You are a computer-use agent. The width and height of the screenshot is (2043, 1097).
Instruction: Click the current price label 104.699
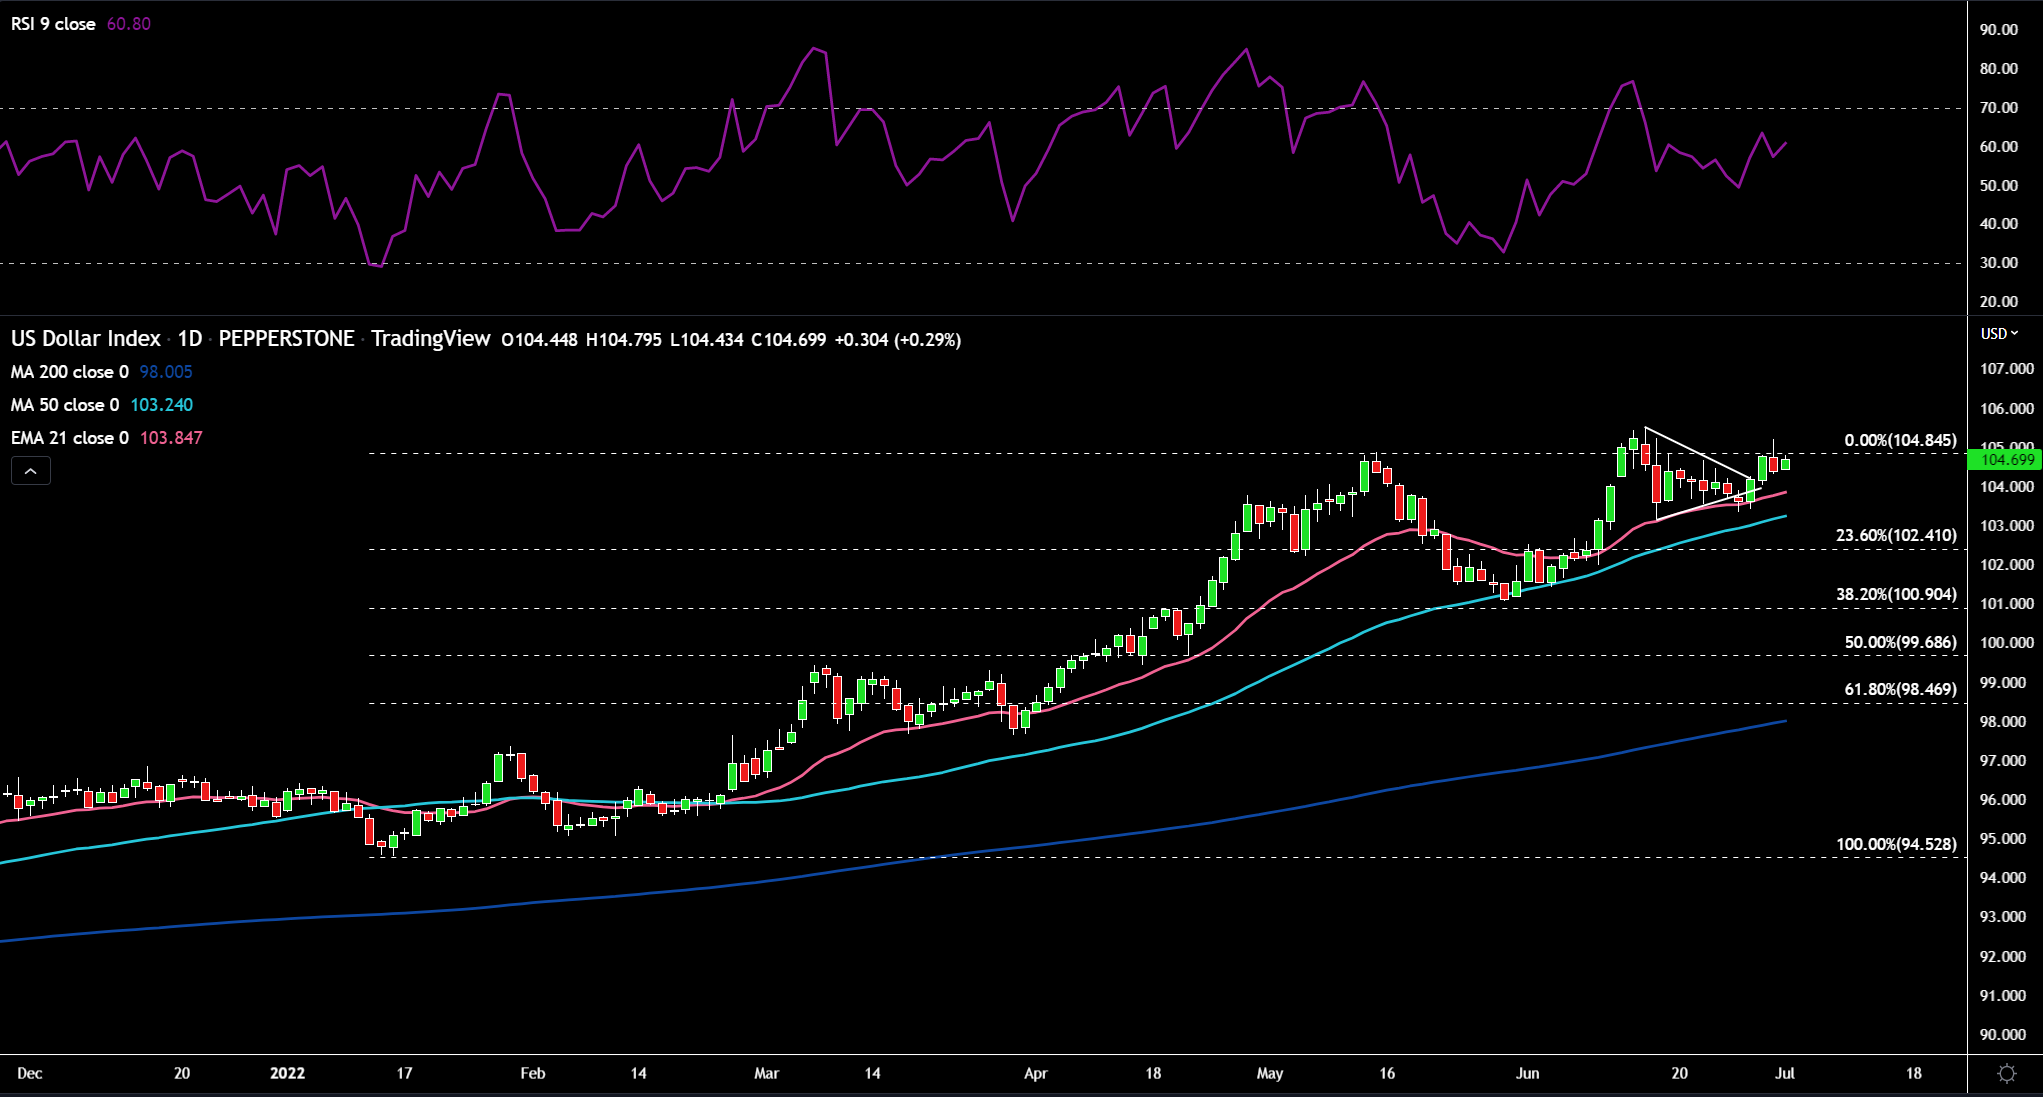[x=2006, y=460]
